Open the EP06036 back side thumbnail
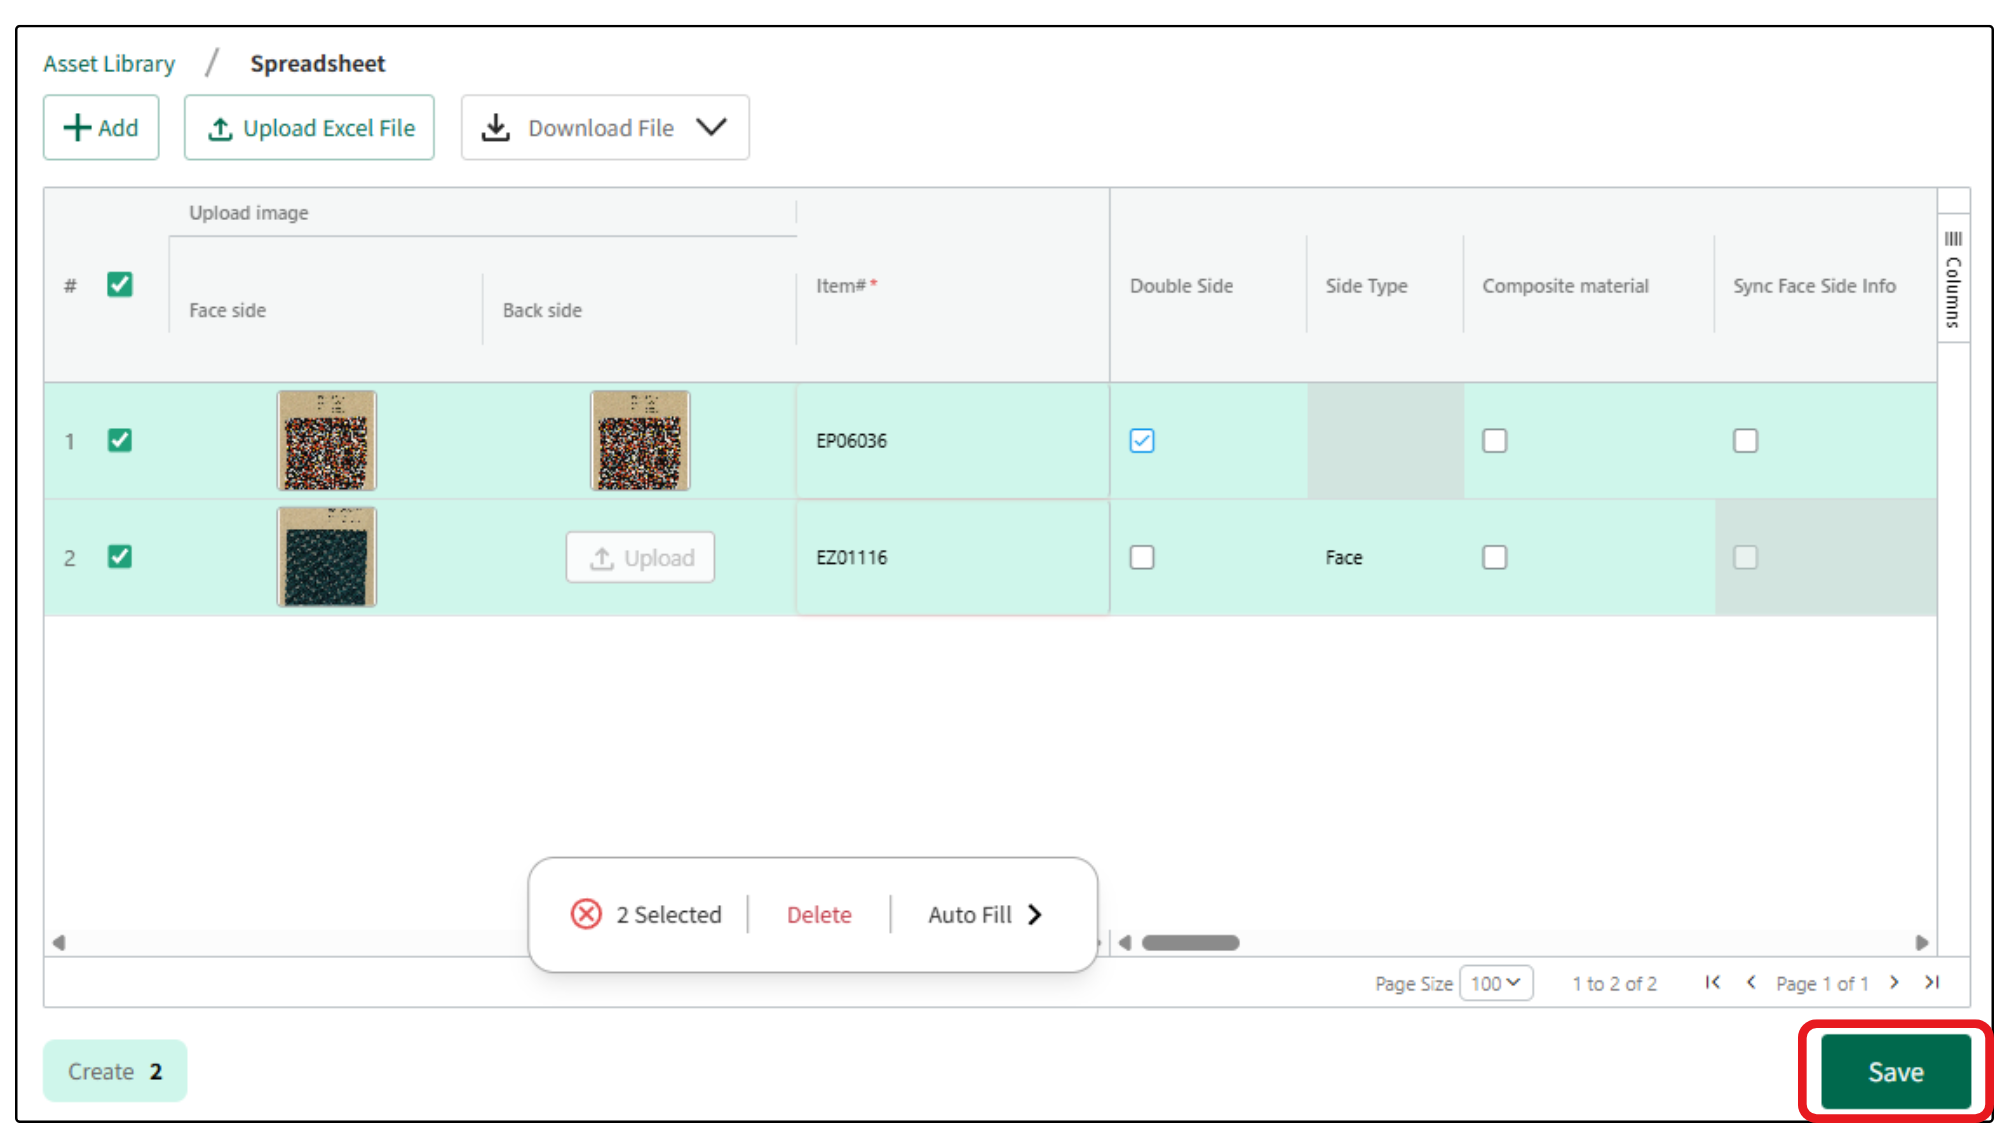Image resolution: width=2014 pixels, height=1133 pixels. (640, 441)
